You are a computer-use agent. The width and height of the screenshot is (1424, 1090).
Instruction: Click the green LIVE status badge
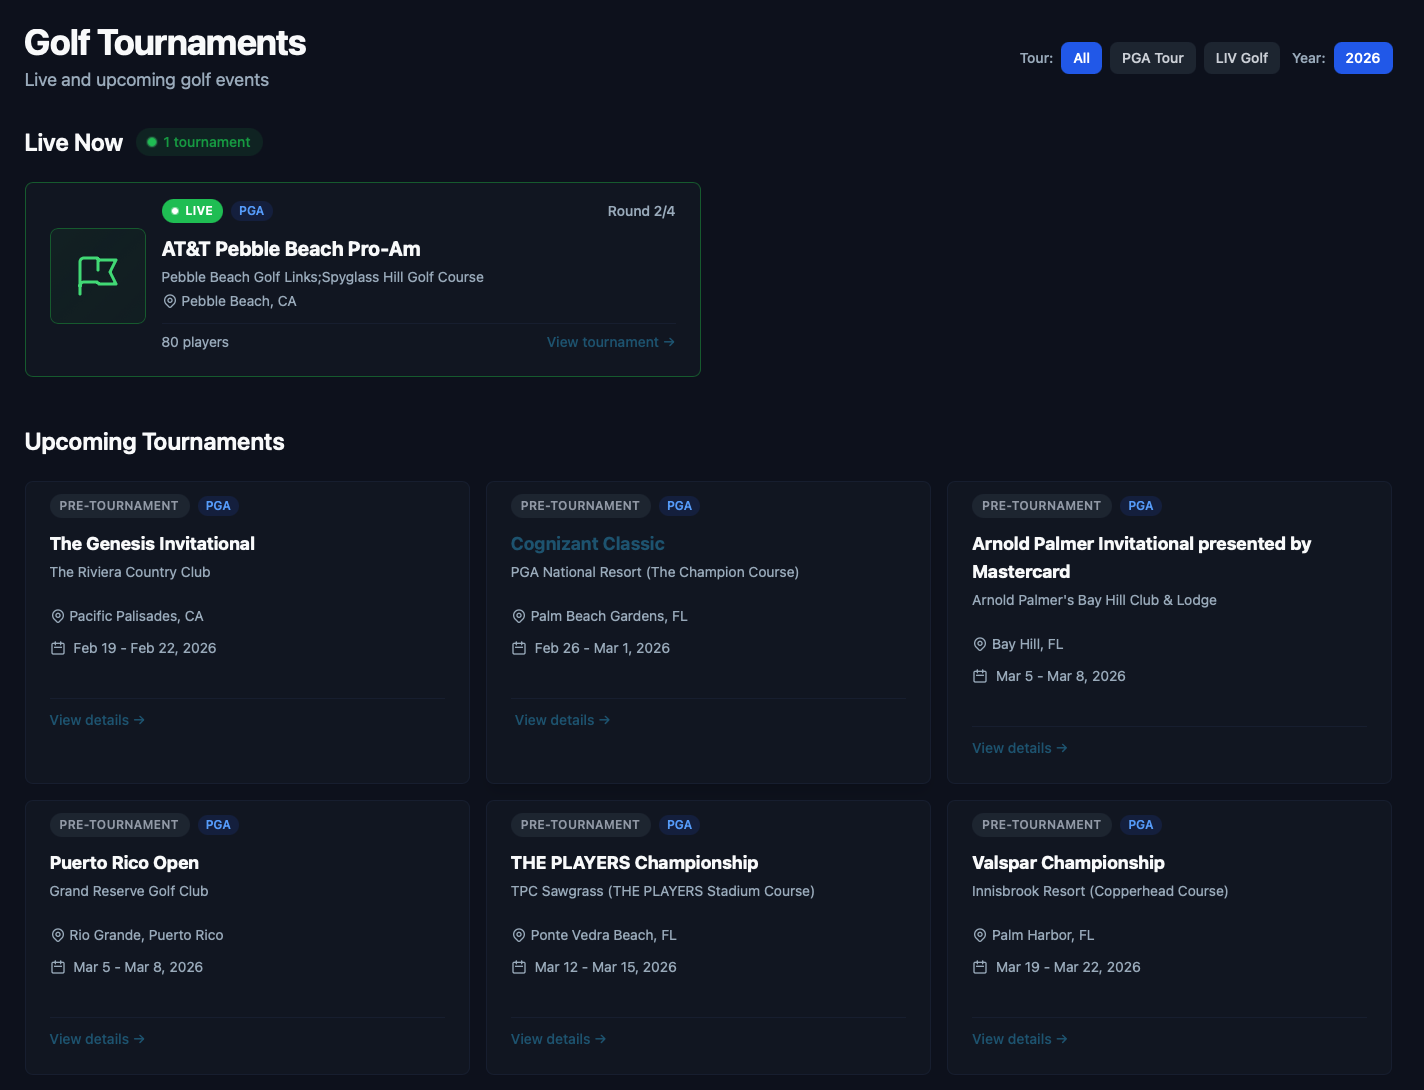[x=192, y=211]
